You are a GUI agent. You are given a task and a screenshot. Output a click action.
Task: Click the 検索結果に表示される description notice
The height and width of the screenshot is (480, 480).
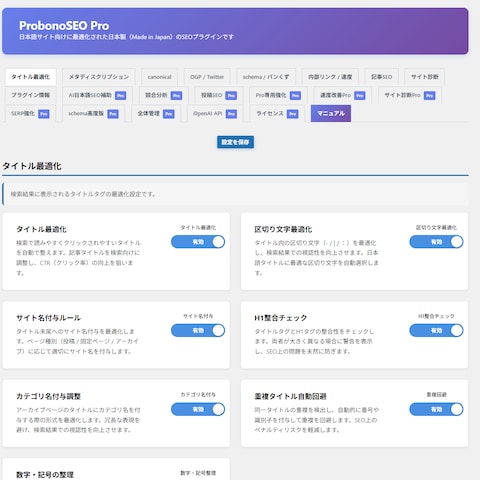pos(235,194)
